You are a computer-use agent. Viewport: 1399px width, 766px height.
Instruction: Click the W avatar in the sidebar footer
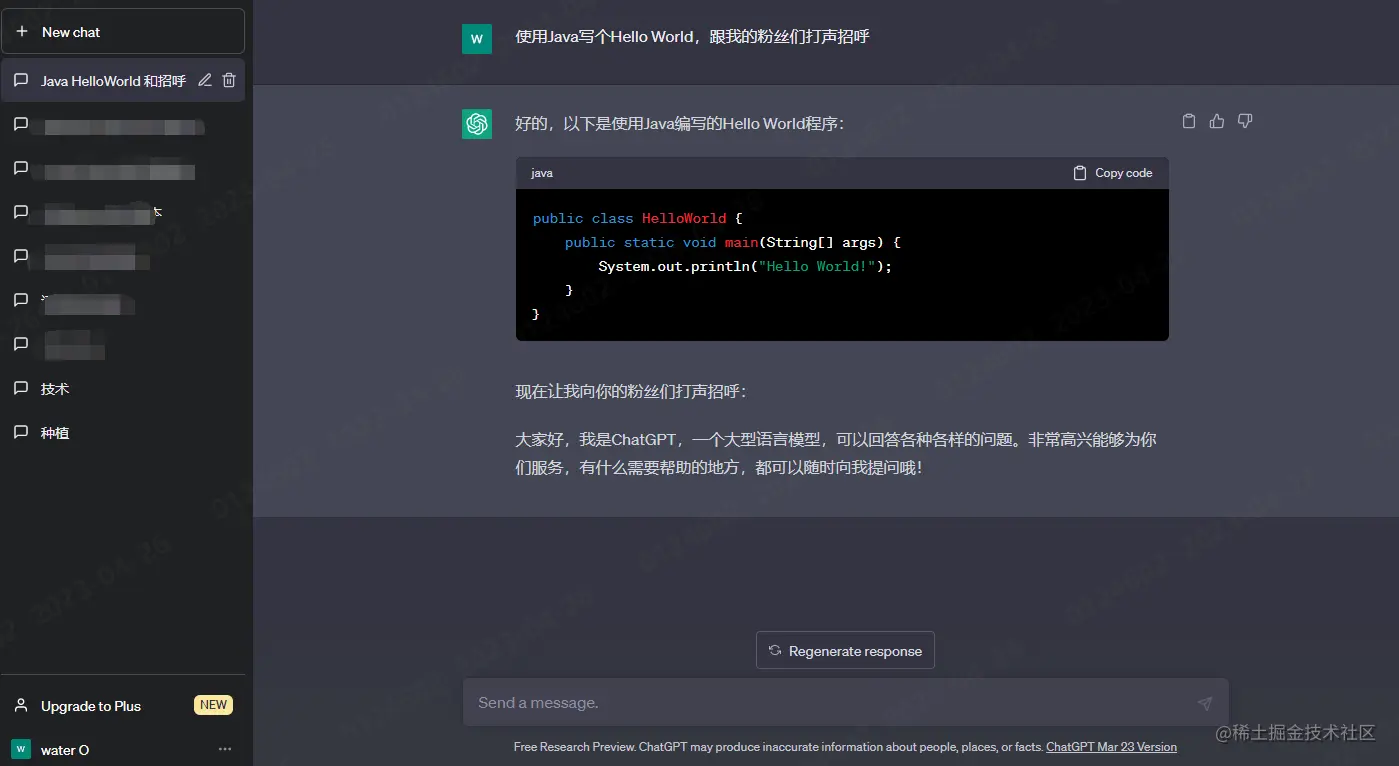coord(20,749)
